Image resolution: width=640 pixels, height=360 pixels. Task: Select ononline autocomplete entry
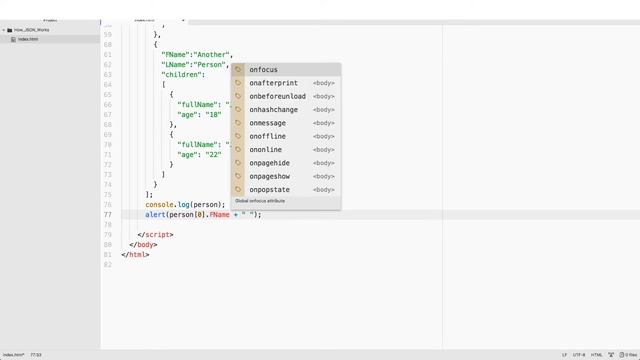pyautogui.click(x=286, y=149)
